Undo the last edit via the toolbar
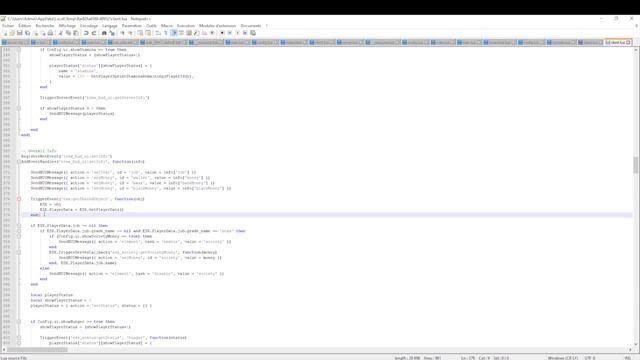This screenshot has width=640, height=360. tap(86, 33)
